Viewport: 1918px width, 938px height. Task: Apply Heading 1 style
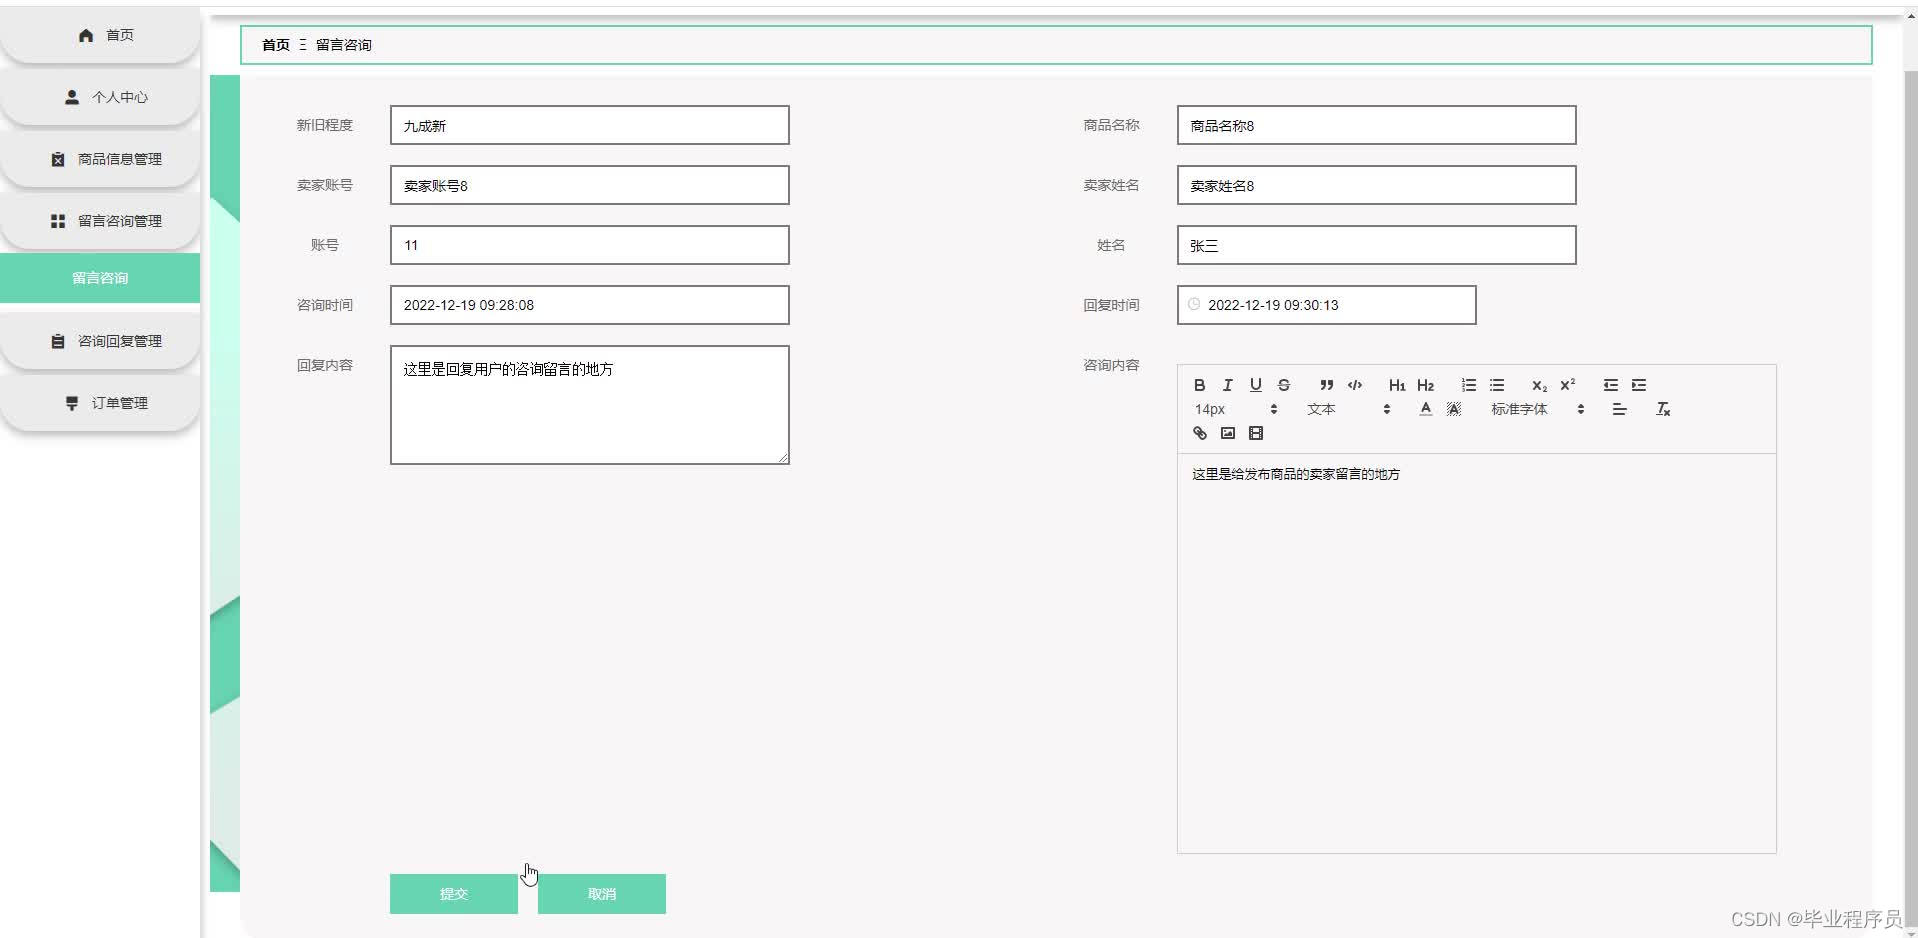click(x=1397, y=385)
